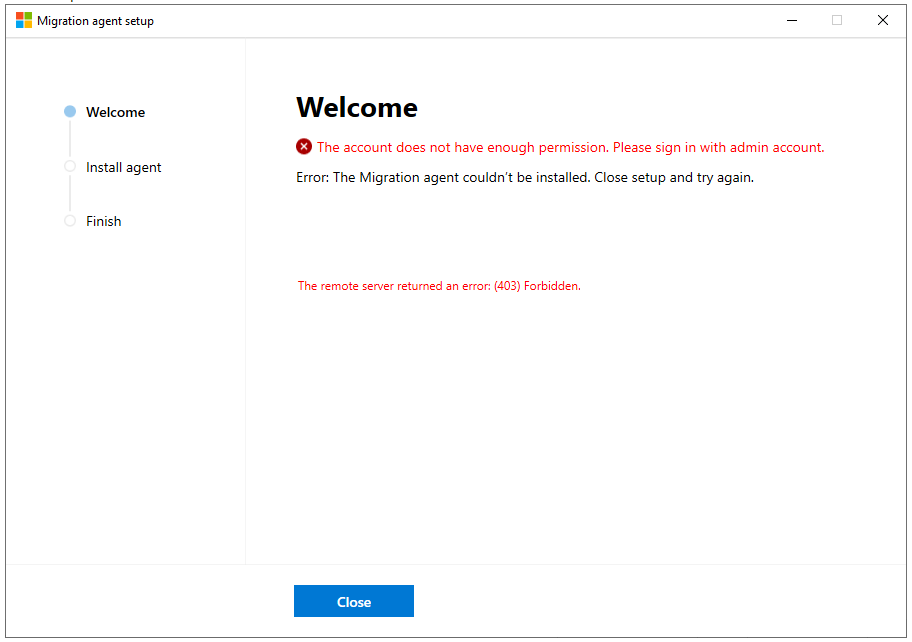Click the permission error message link text

click(x=572, y=147)
